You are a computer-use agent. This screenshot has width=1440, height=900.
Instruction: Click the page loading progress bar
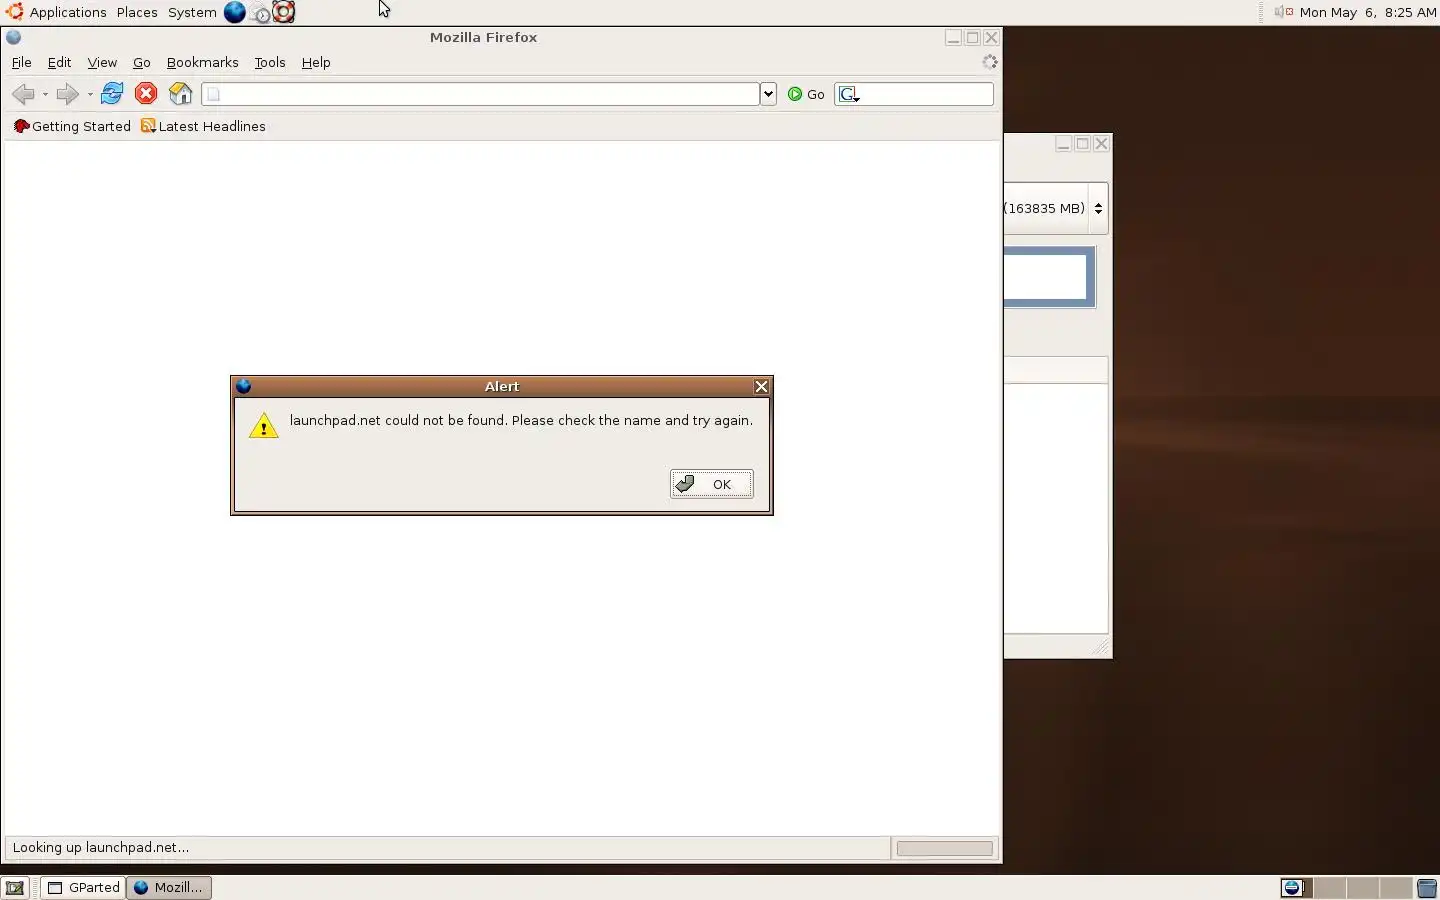pyautogui.click(x=945, y=848)
